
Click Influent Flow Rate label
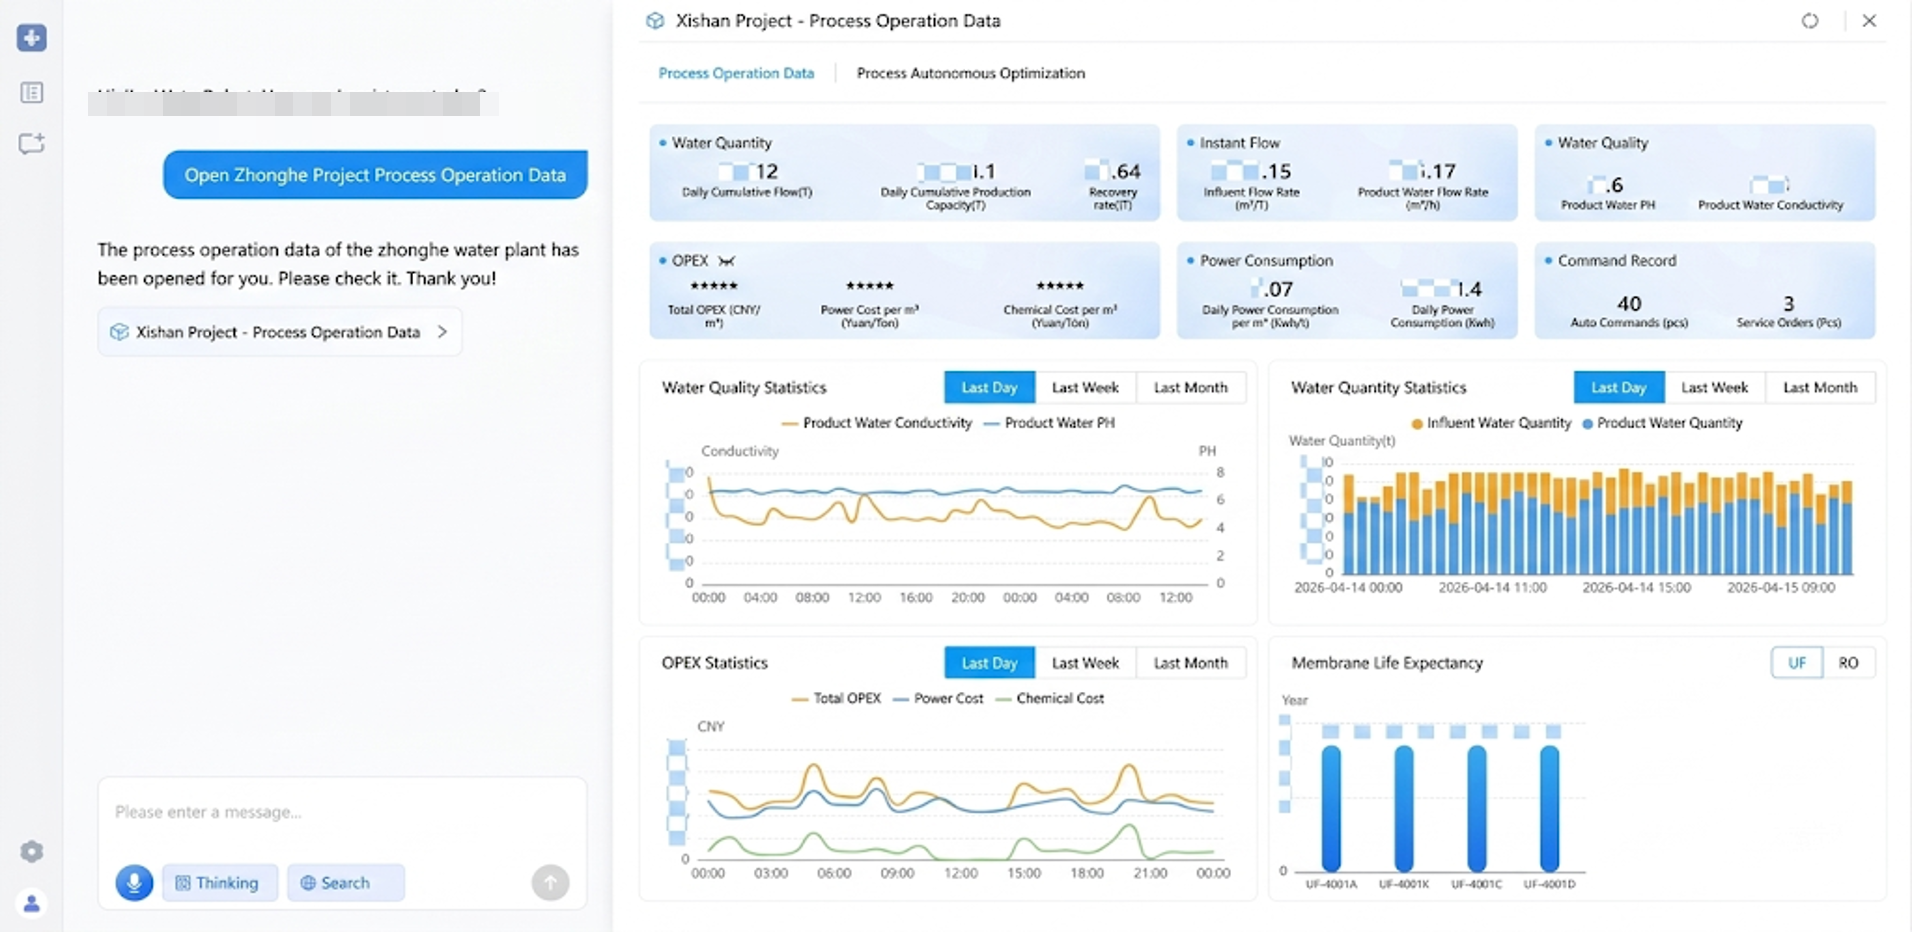[1252, 198]
